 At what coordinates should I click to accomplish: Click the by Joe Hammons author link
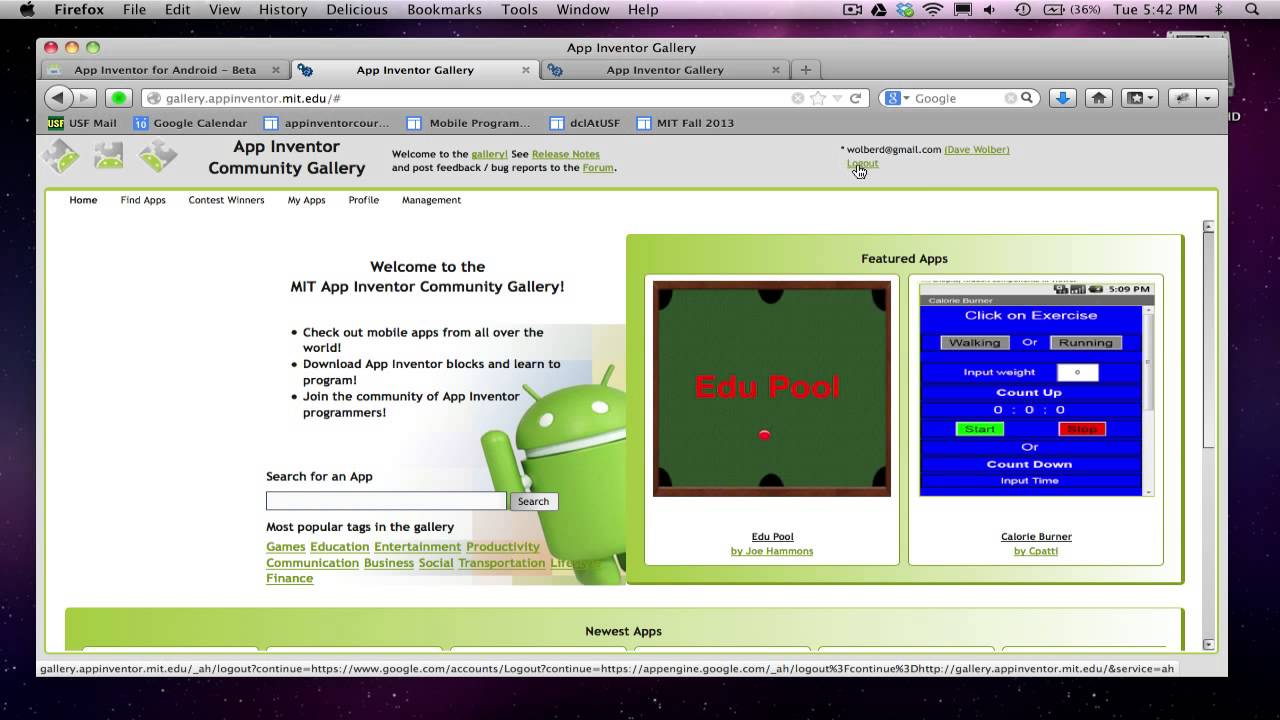point(772,551)
